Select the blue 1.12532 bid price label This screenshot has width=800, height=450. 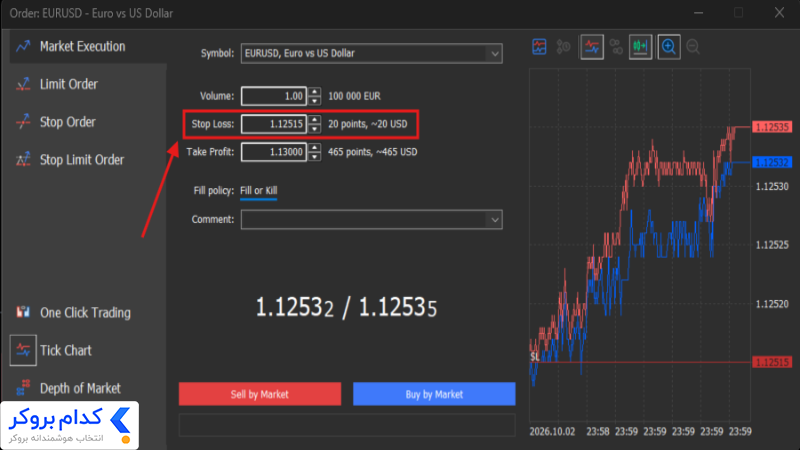point(772,162)
